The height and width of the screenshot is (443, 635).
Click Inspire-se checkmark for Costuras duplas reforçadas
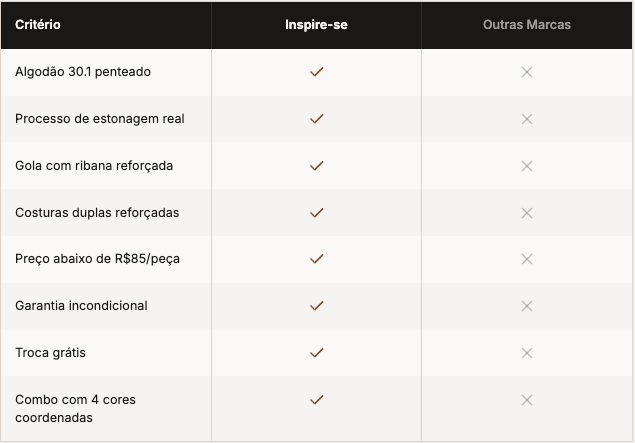click(317, 212)
